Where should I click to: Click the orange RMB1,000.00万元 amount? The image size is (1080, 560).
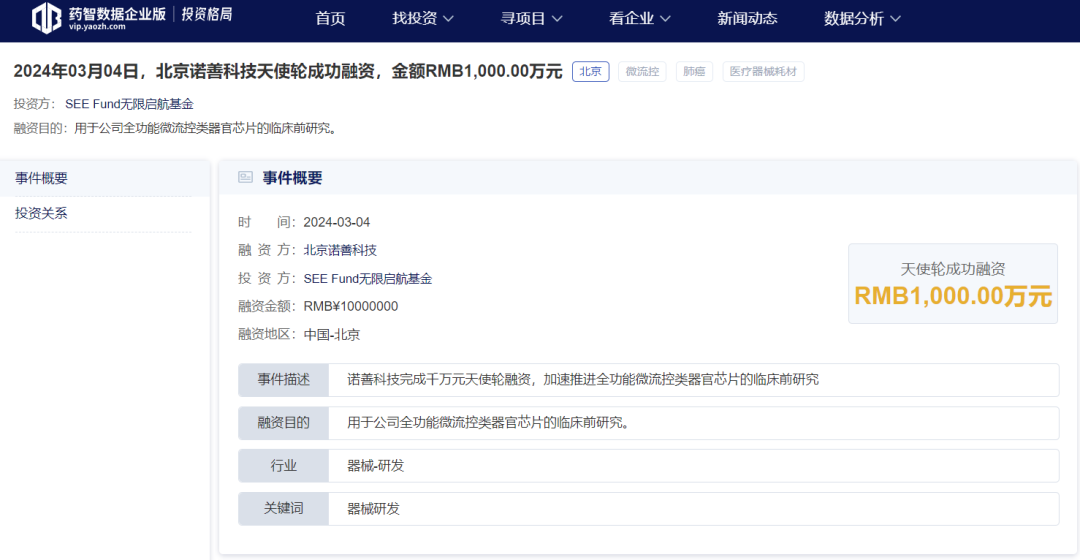coord(953,296)
